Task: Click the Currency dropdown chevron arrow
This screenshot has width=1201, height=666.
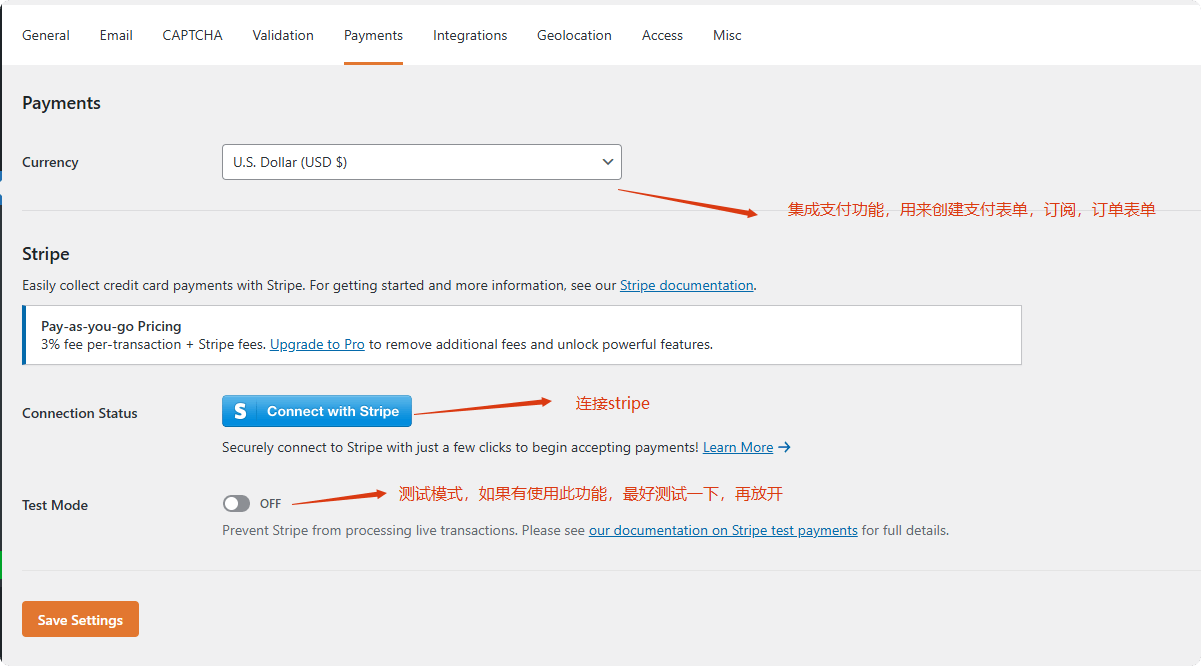Action: tap(607, 162)
